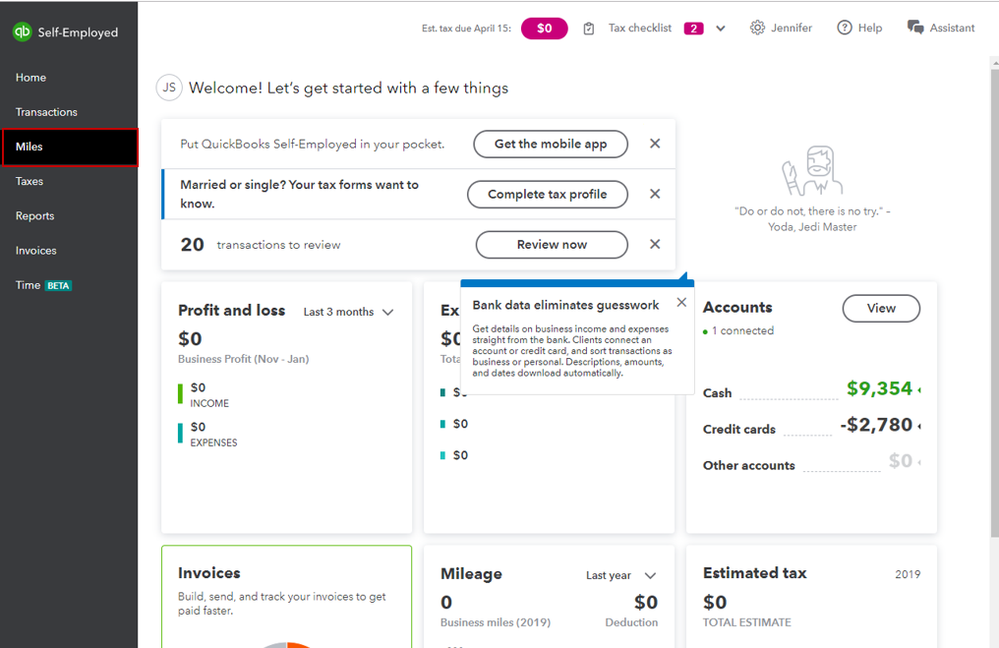This screenshot has height=648, width=999.
Task: View connected accounts
Action: tap(881, 308)
